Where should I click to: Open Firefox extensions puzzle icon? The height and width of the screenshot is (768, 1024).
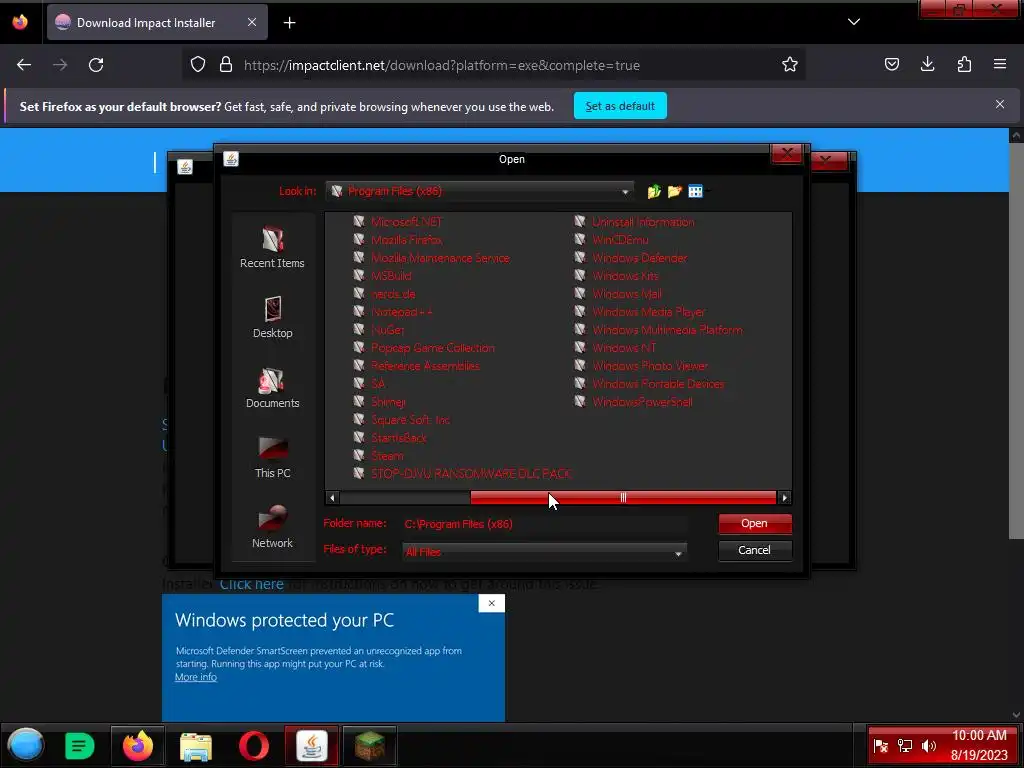click(x=964, y=64)
